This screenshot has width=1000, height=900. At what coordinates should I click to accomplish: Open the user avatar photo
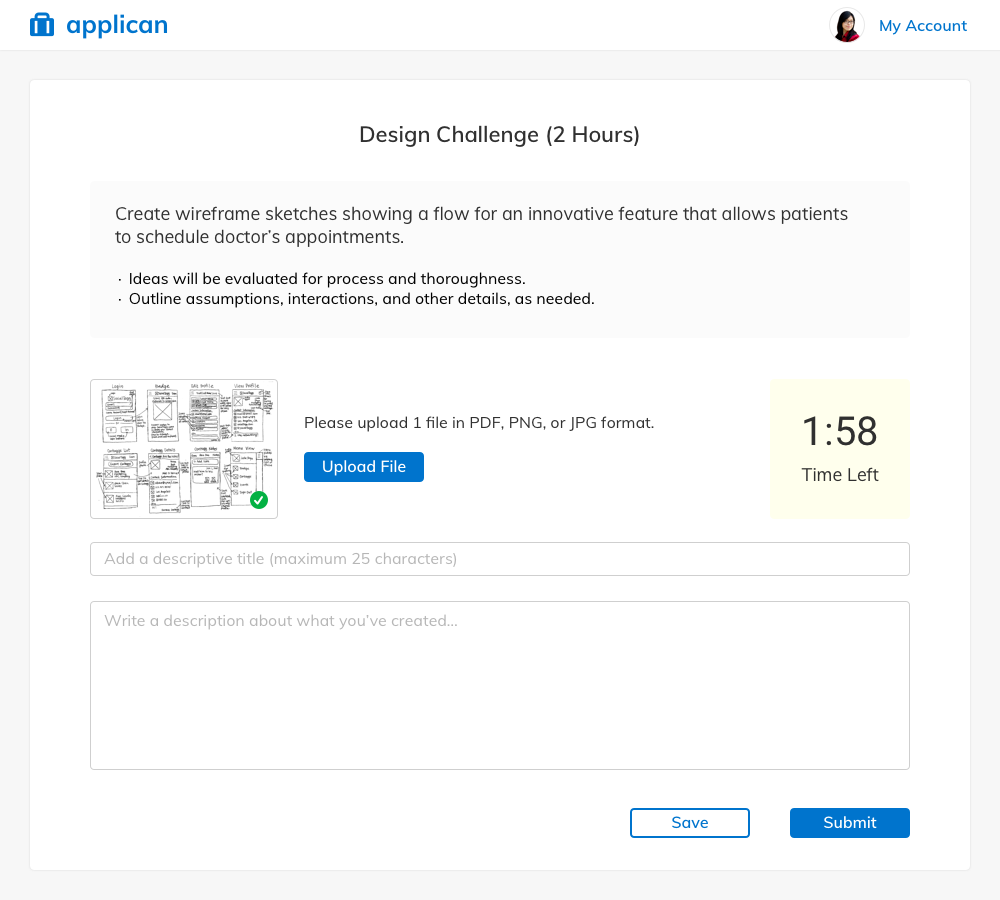[x=846, y=26]
